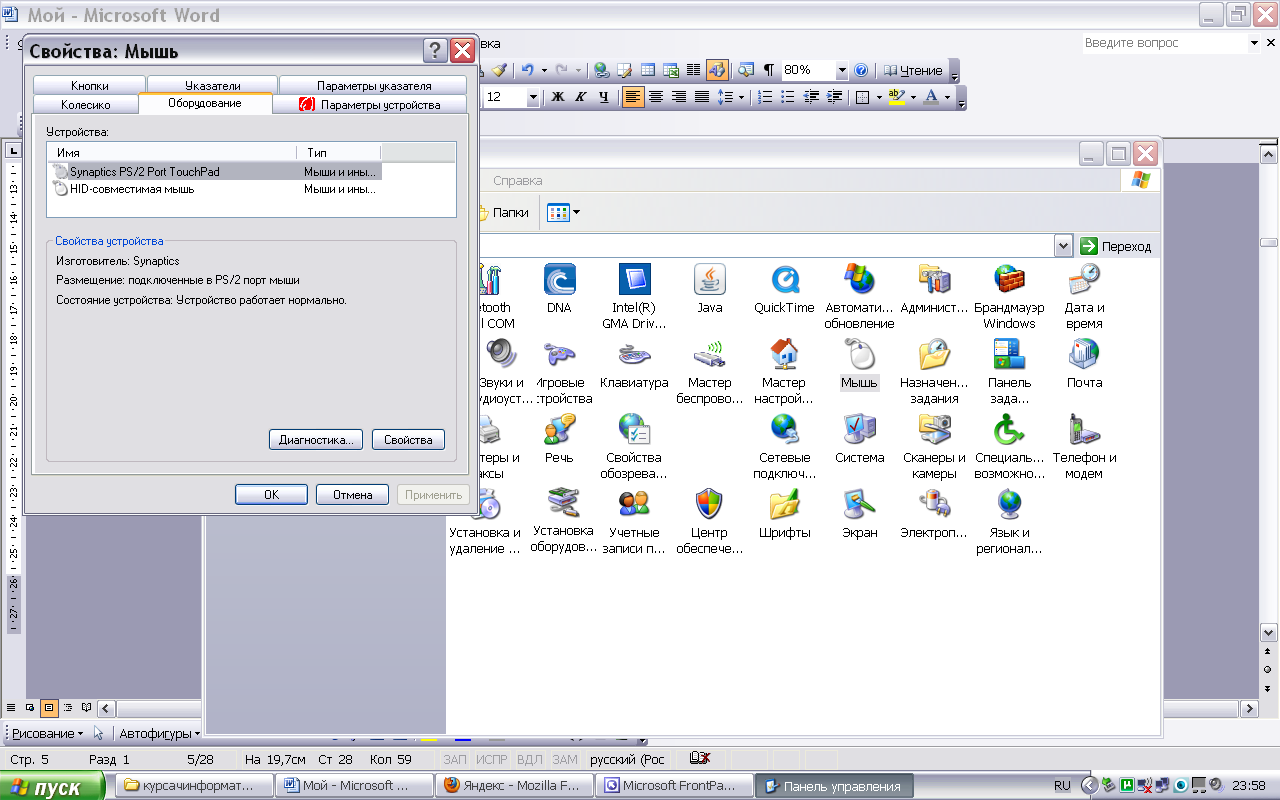Open the Справка menu in Control Panel

pos(518,181)
